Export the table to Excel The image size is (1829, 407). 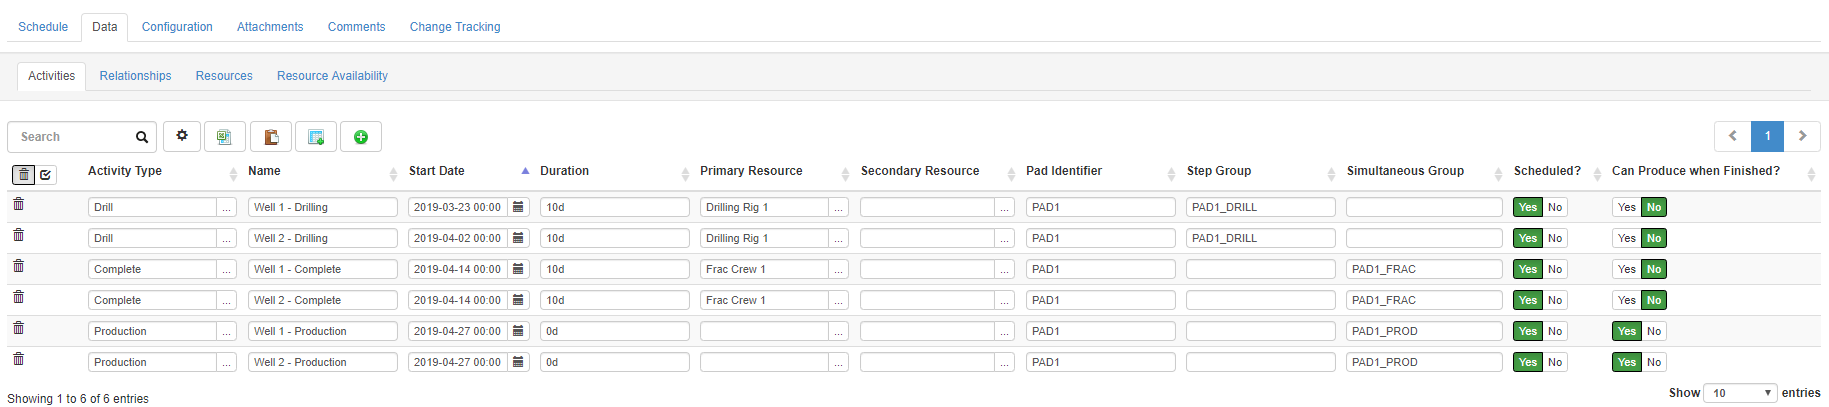224,136
